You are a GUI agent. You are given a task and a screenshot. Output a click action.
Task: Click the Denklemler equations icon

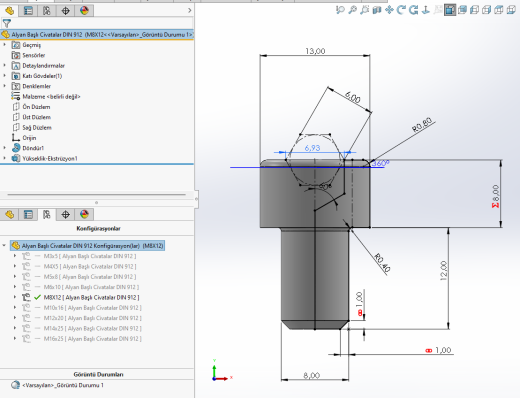16,86
